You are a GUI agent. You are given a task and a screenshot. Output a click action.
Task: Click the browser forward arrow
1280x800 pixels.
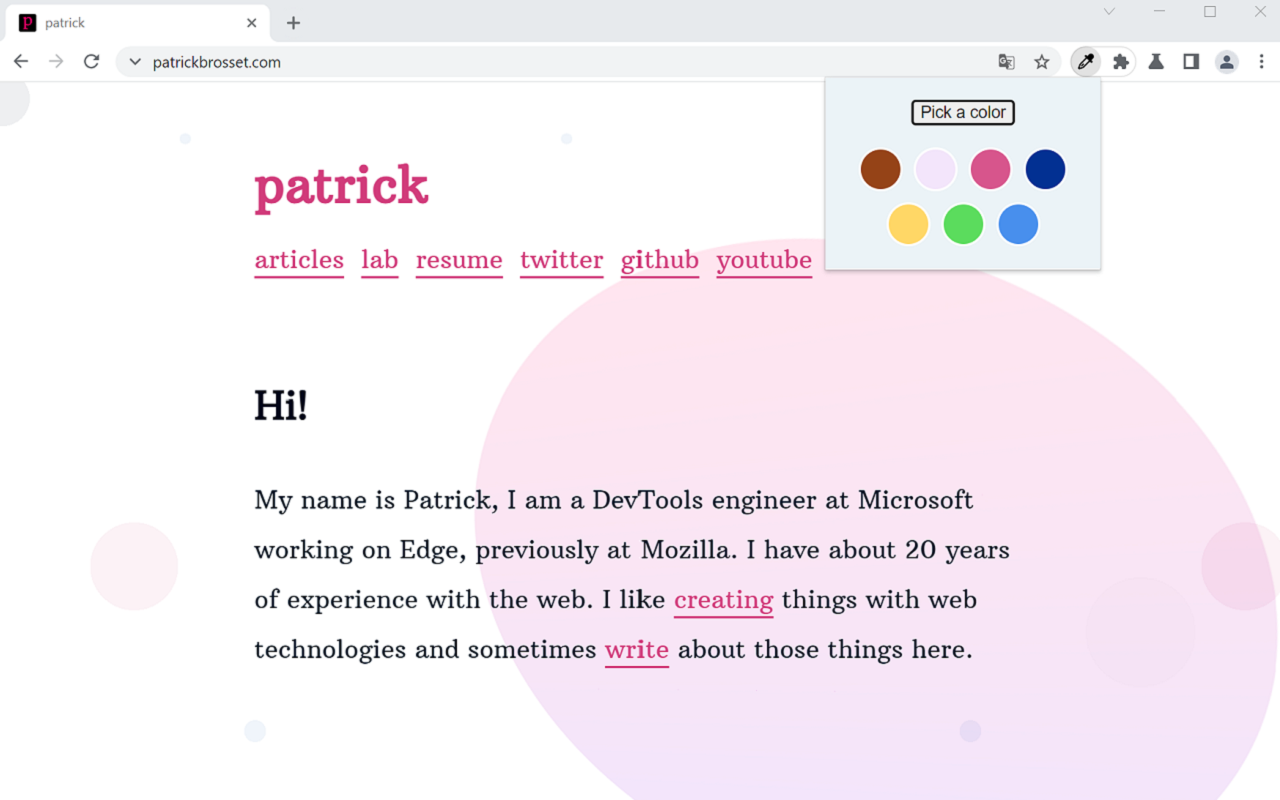pos(56,62)
